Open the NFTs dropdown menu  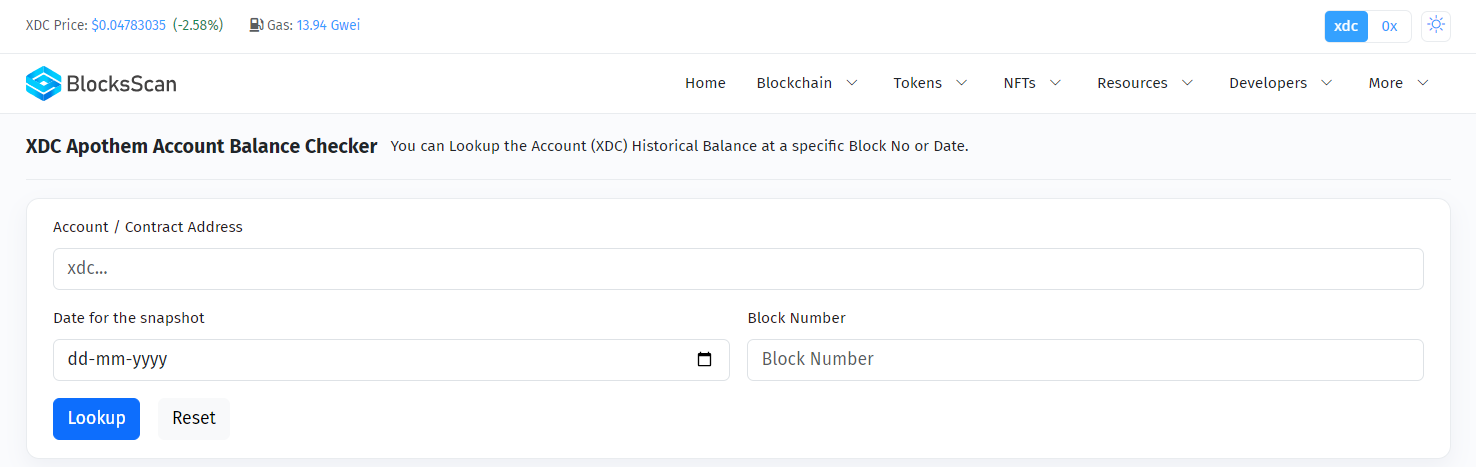pyautogui.click(x=1032, y=83)
